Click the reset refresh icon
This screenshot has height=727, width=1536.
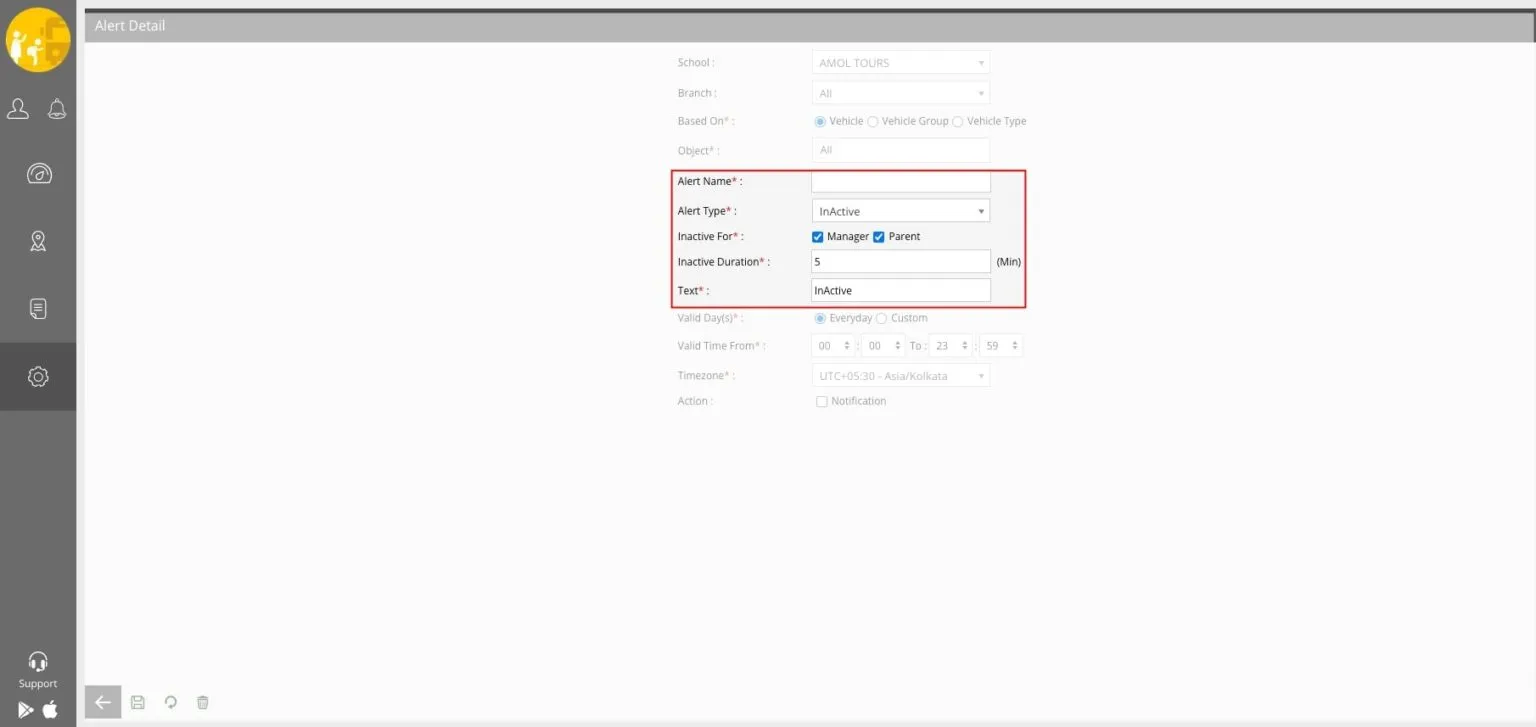click(x=171, y=702)
